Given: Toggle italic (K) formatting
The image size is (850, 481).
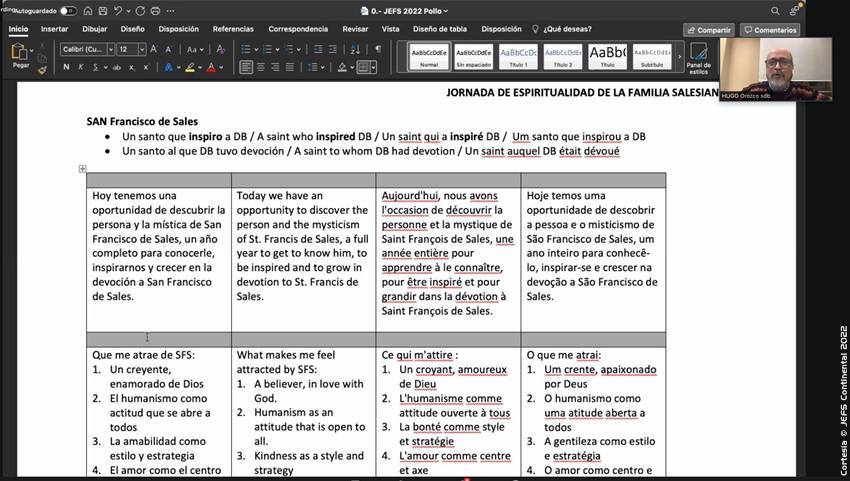Looking at the screenshot, I should pyautogui.click(x=81, y=67).
